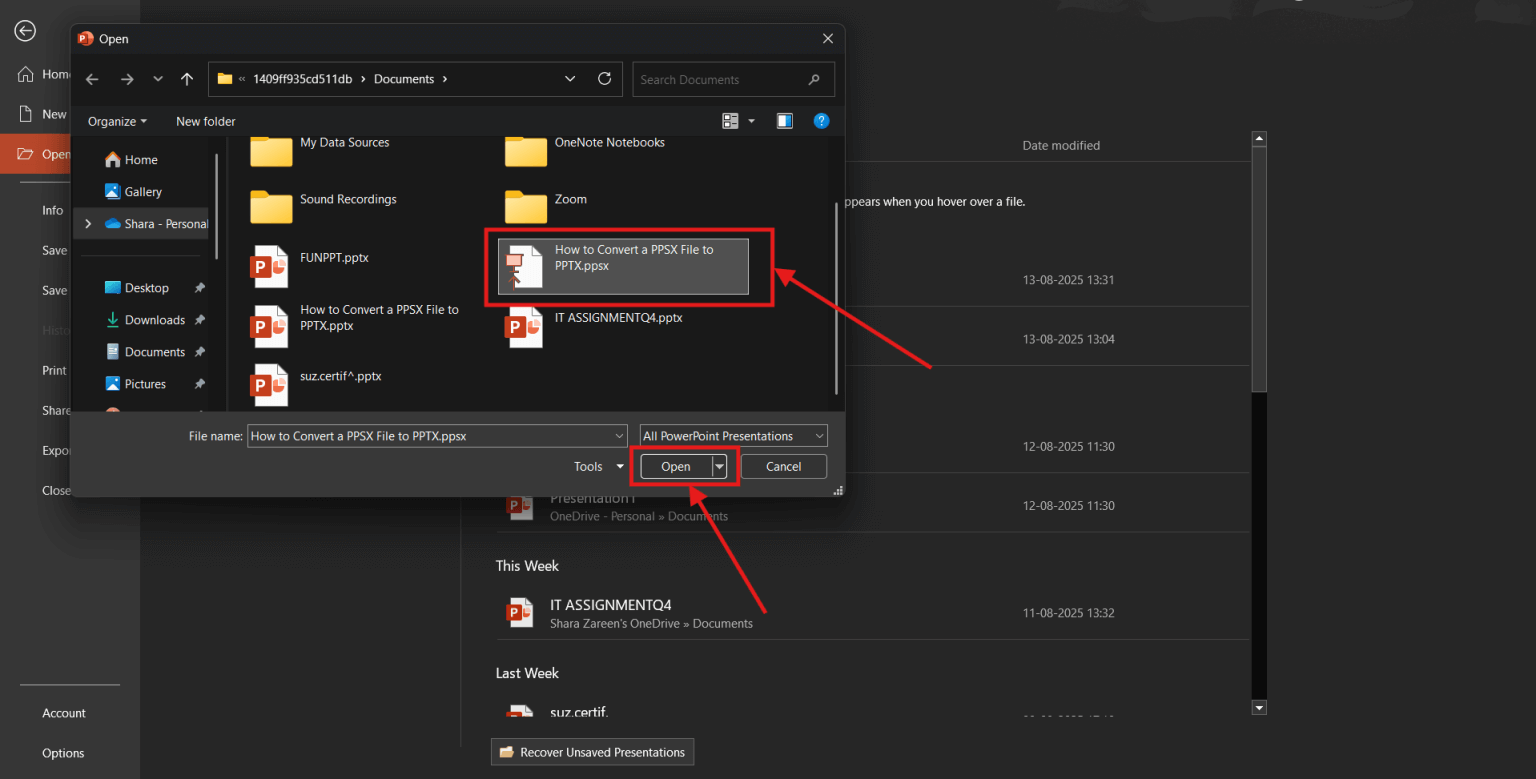Click the back navigation arrow in the Open dialog
This screenshot has height=779, width=1536.
point(91,79)
